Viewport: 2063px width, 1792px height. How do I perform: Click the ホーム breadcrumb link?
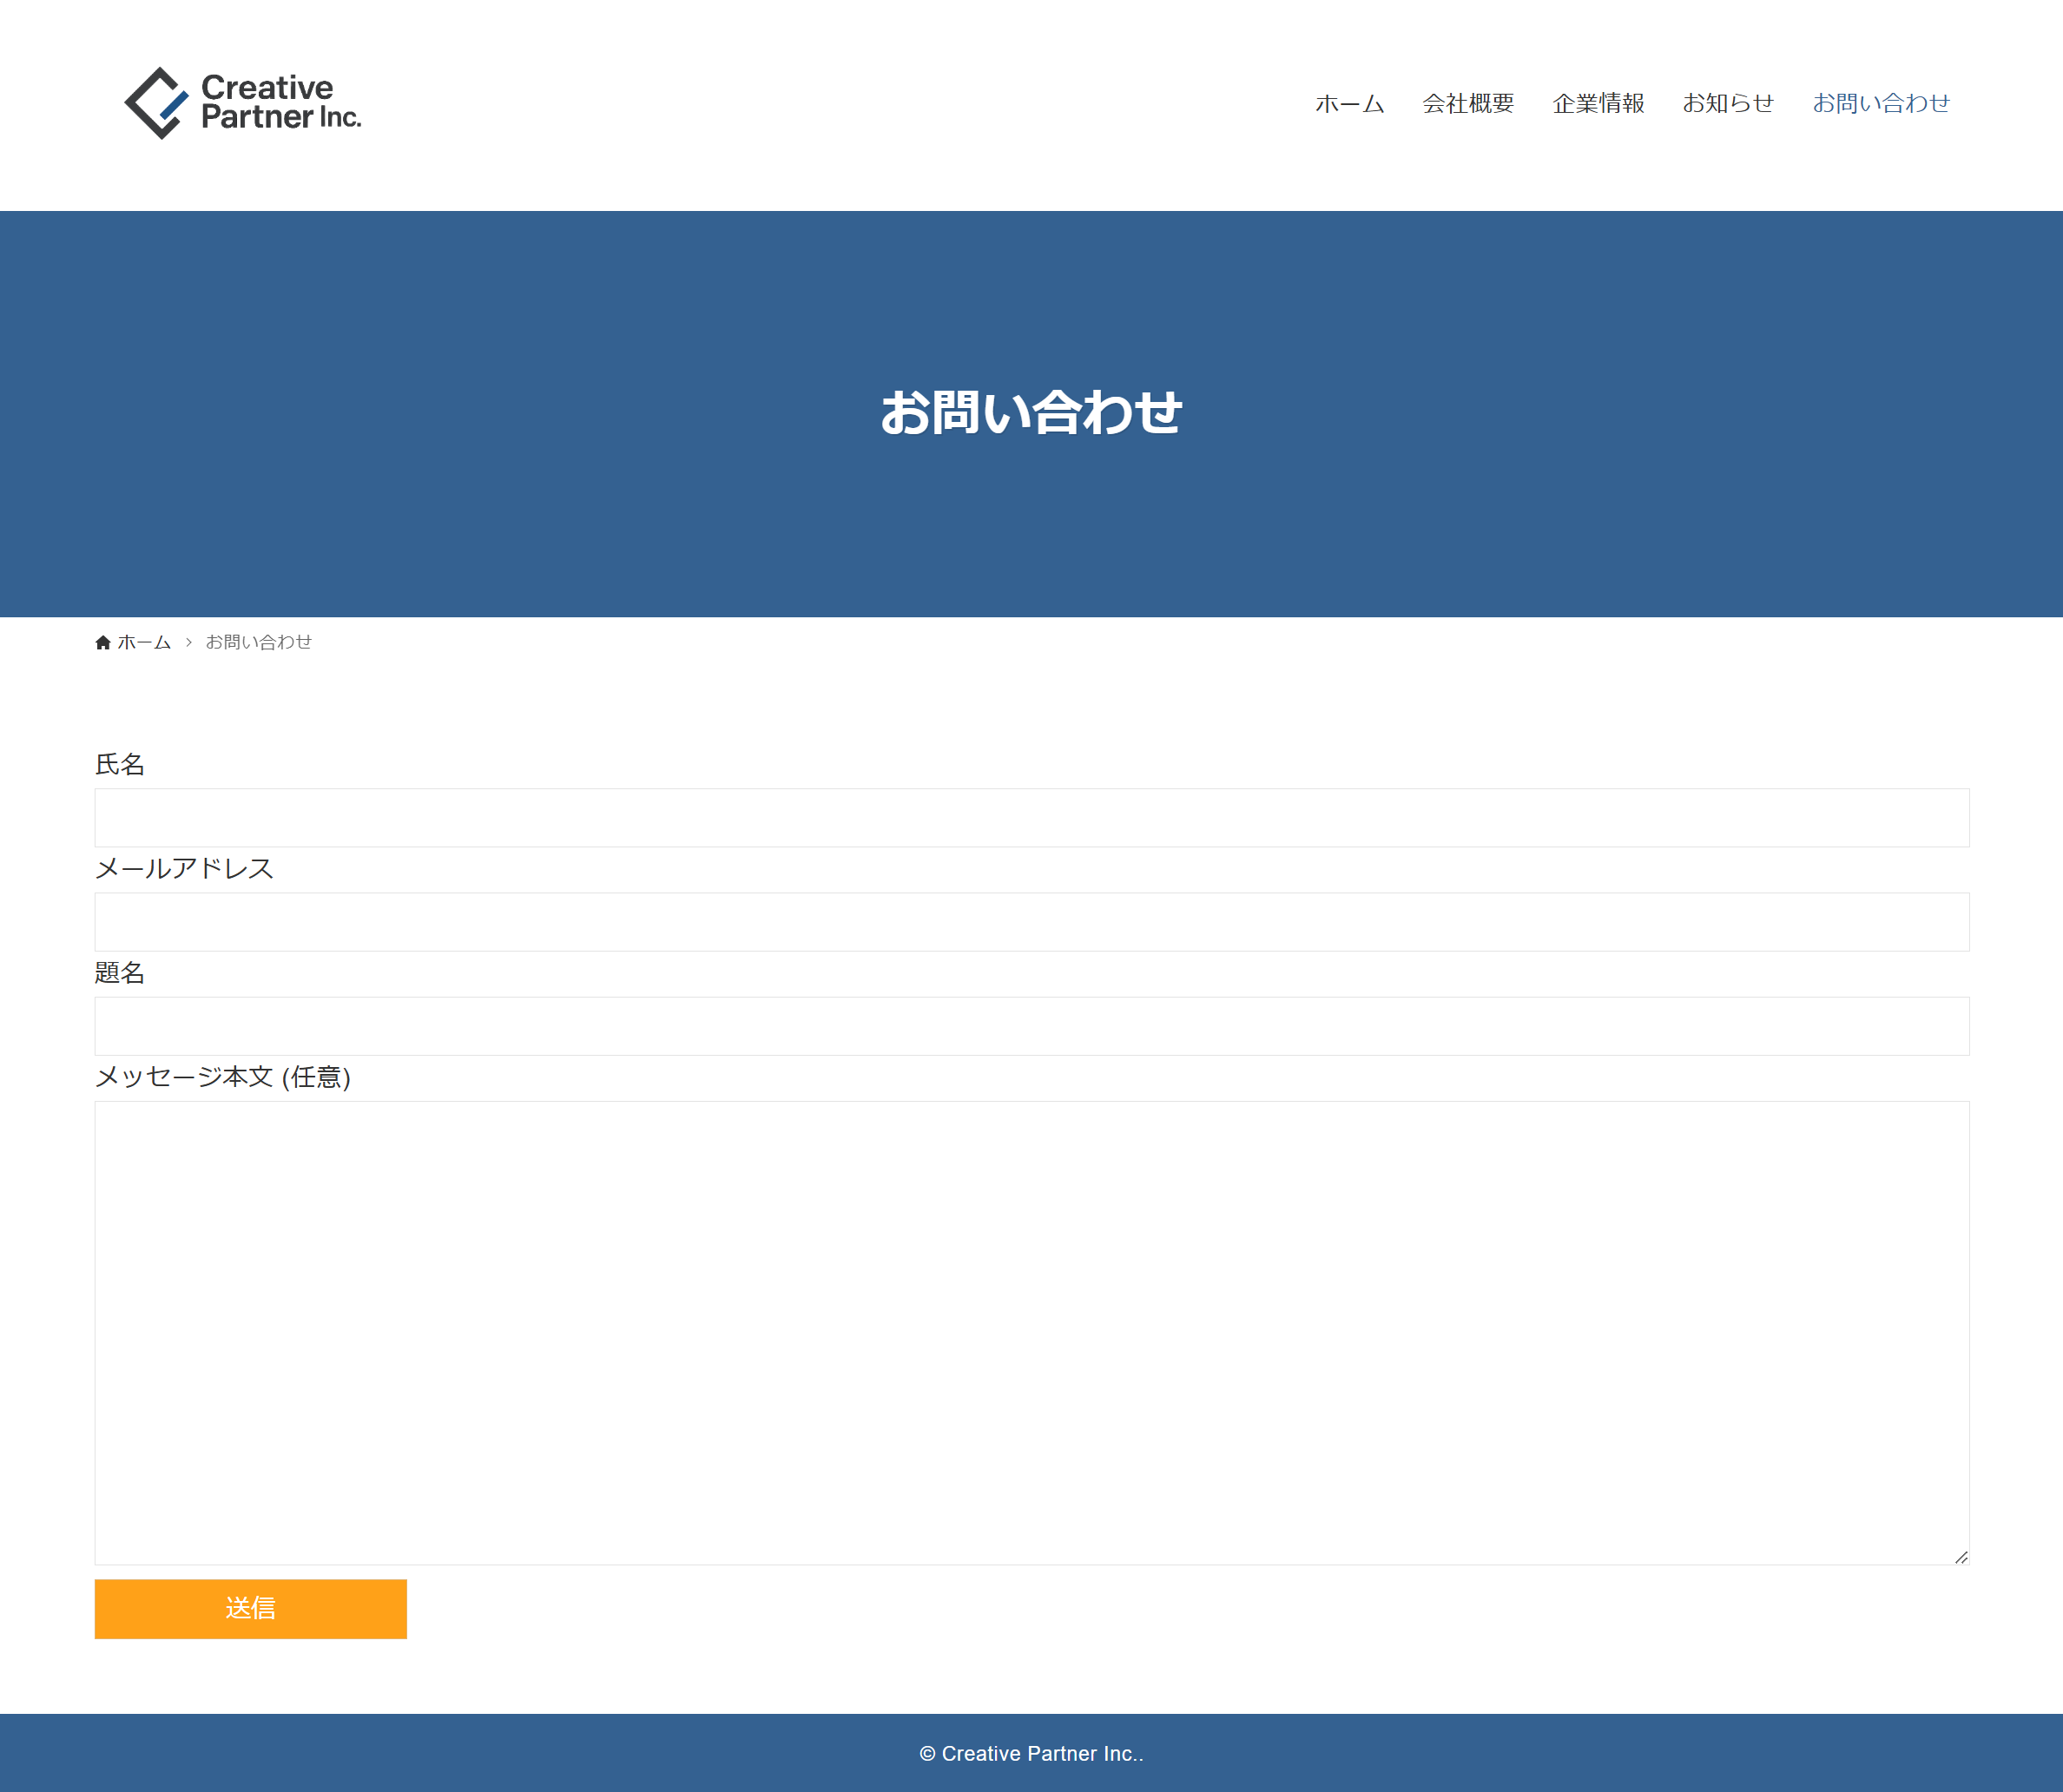144,642
